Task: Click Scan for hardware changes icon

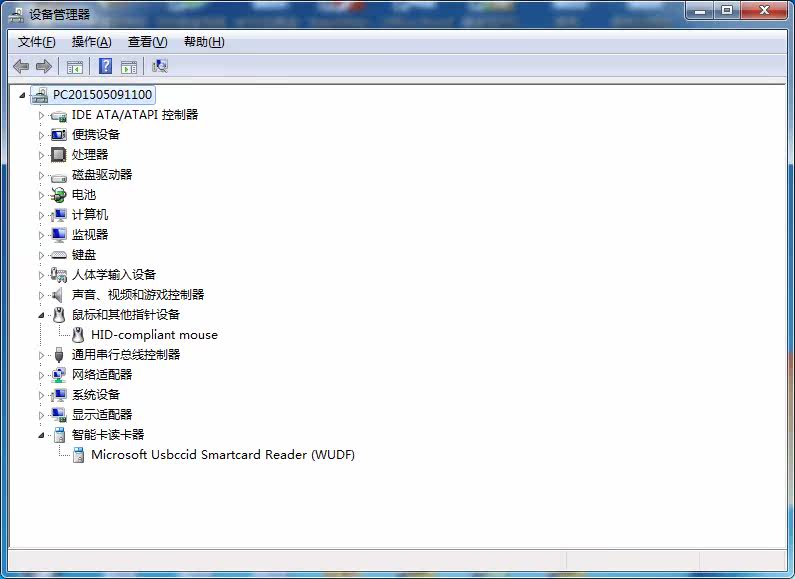Action: [x=160, y=66]
